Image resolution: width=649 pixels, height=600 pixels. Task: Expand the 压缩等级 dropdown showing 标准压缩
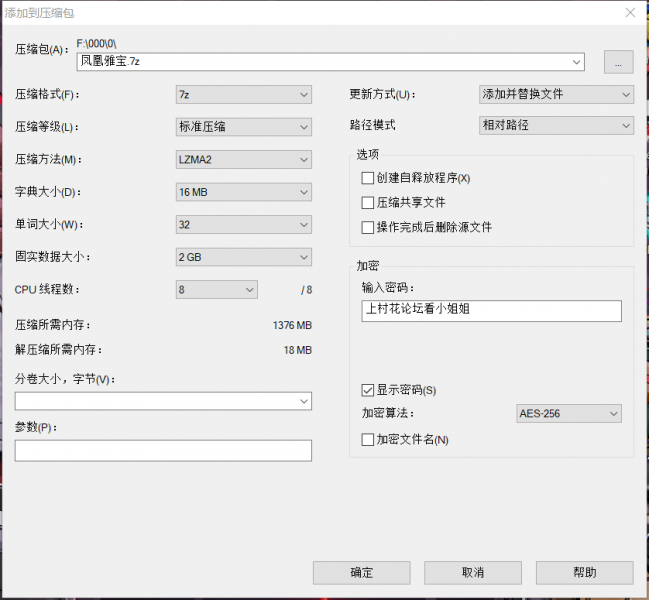244,127
